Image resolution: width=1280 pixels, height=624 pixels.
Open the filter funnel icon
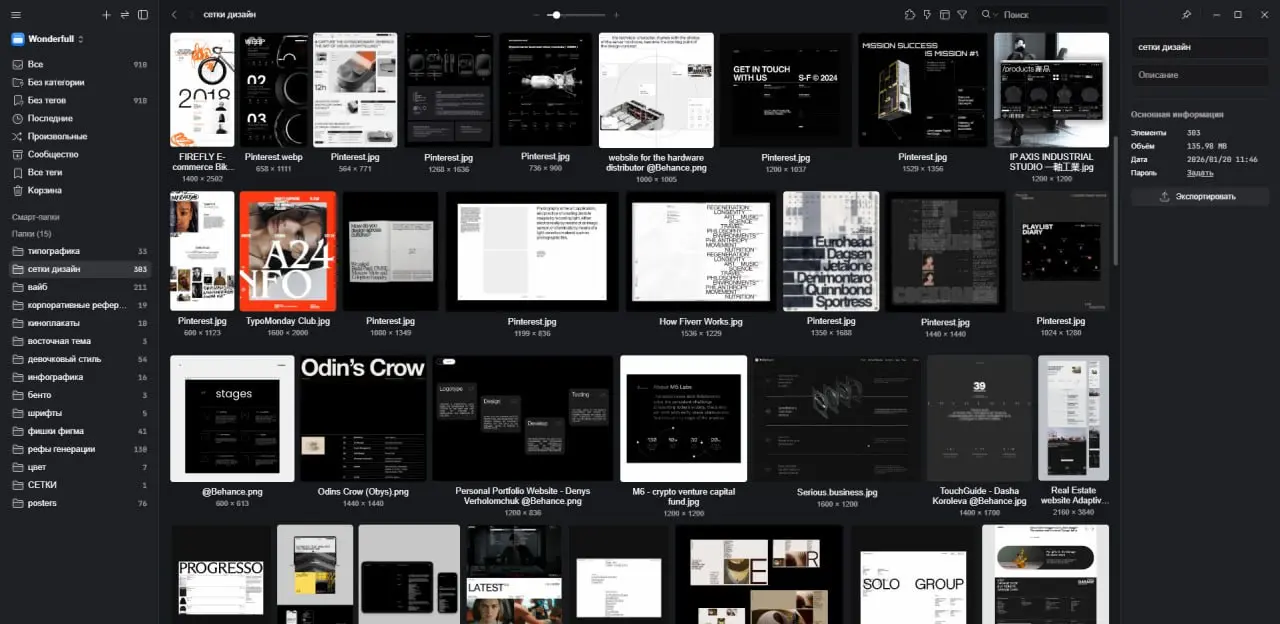[962, 15]
